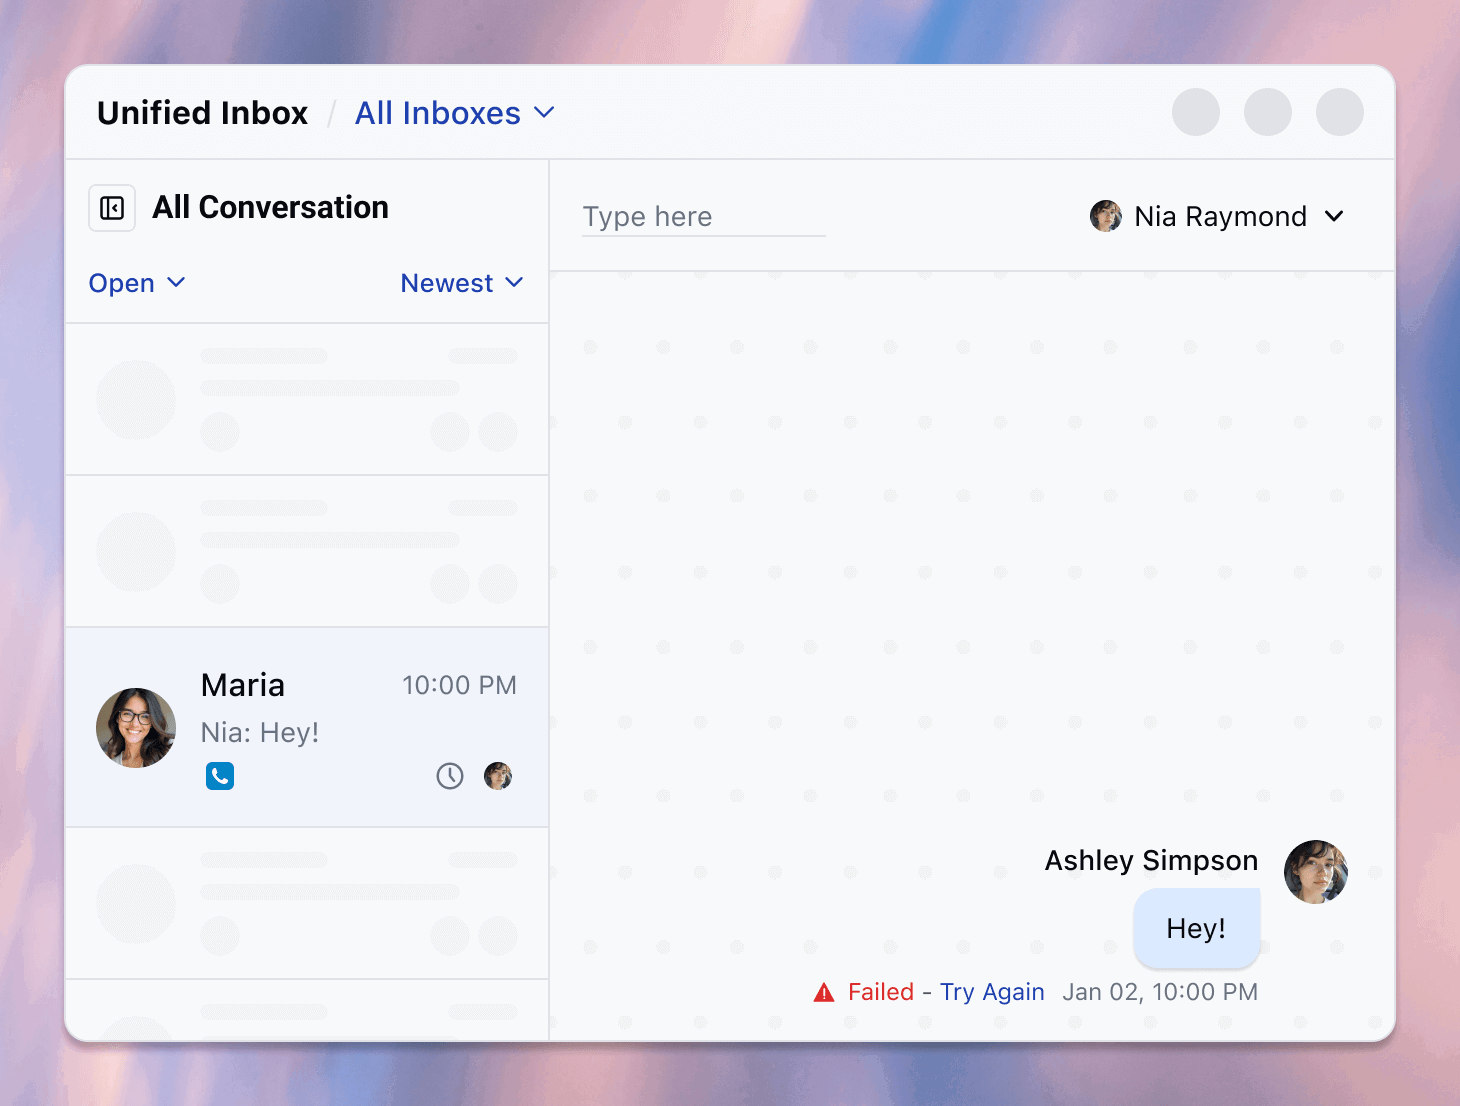Open the Newest sort dropdown
Viewport: 1460px width, 1106px height.
click(461, 283)
